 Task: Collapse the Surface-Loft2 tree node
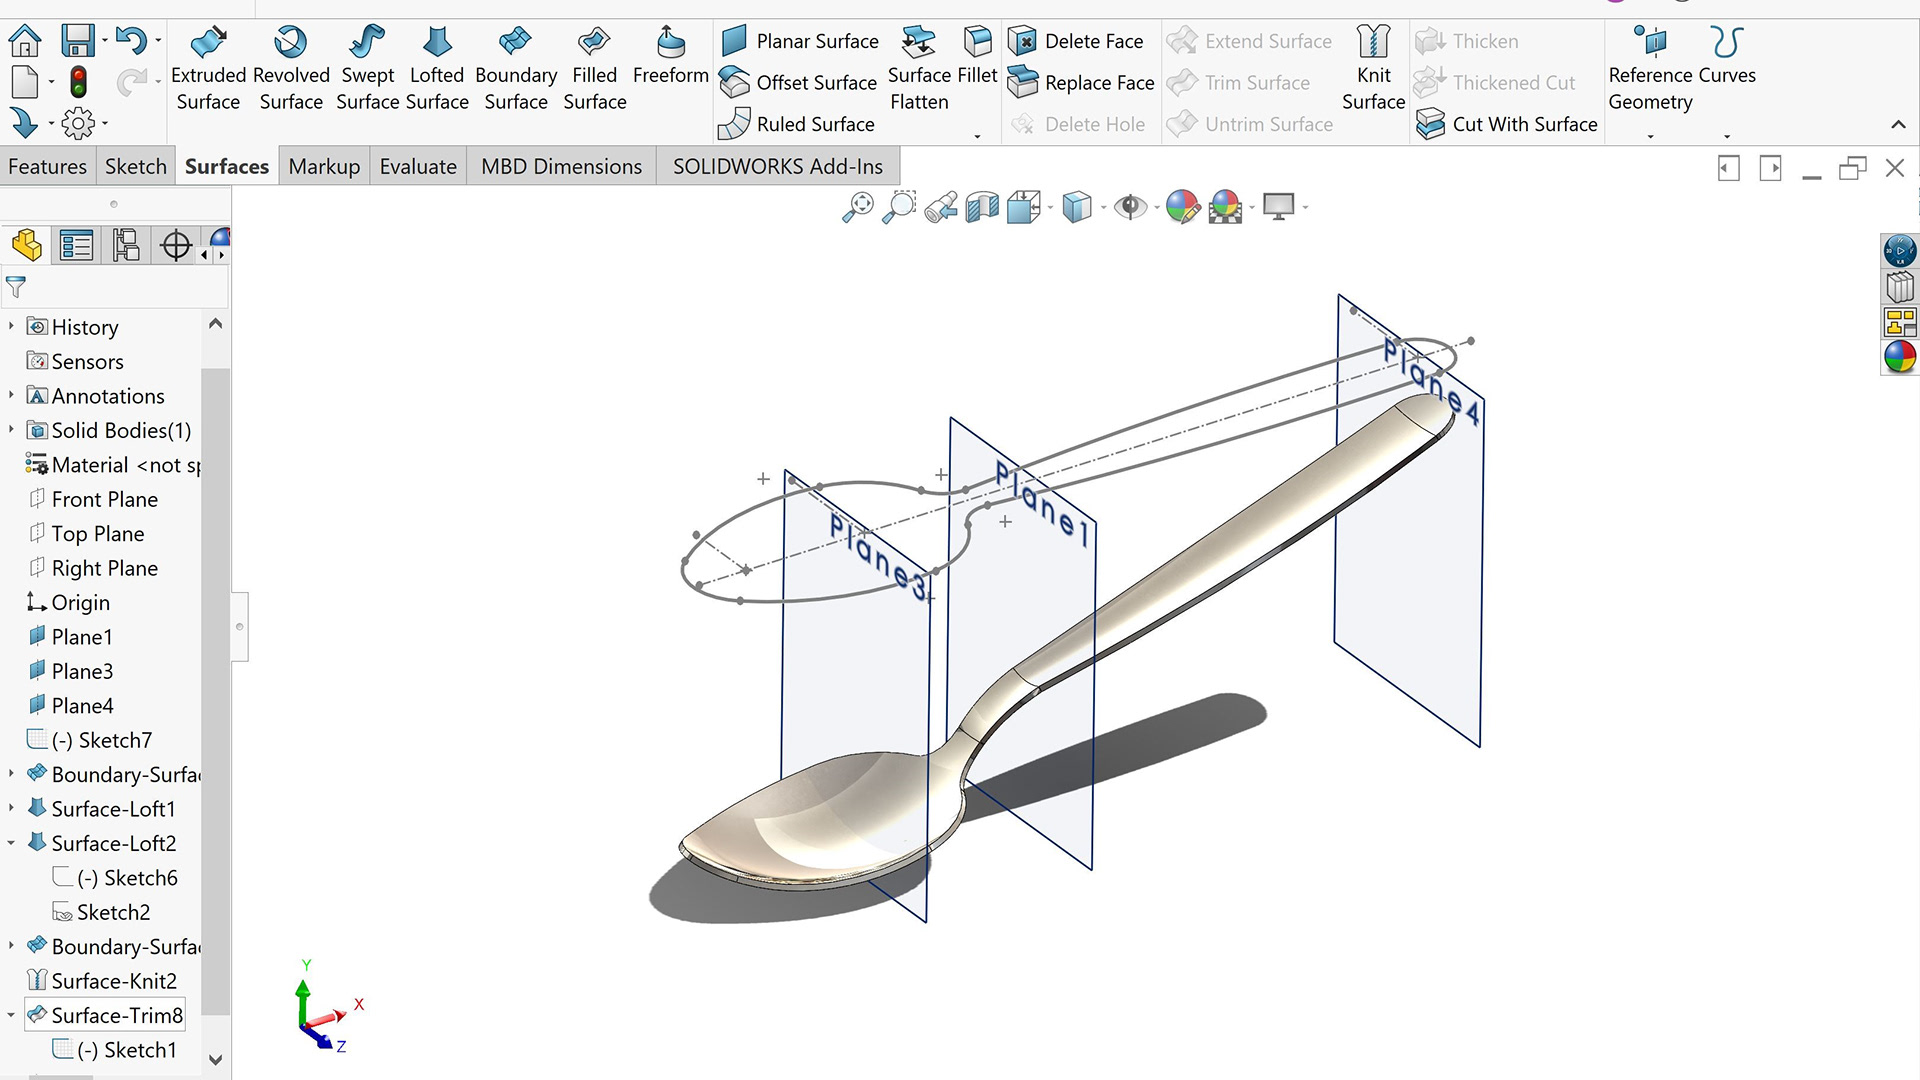click(x=11, y=843)
